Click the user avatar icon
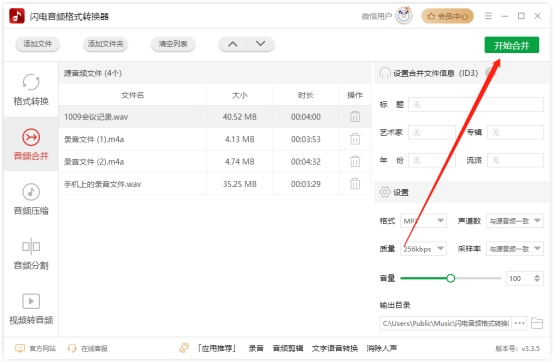The width and height of the screenshot is (554, 363). tap(404, 16)
